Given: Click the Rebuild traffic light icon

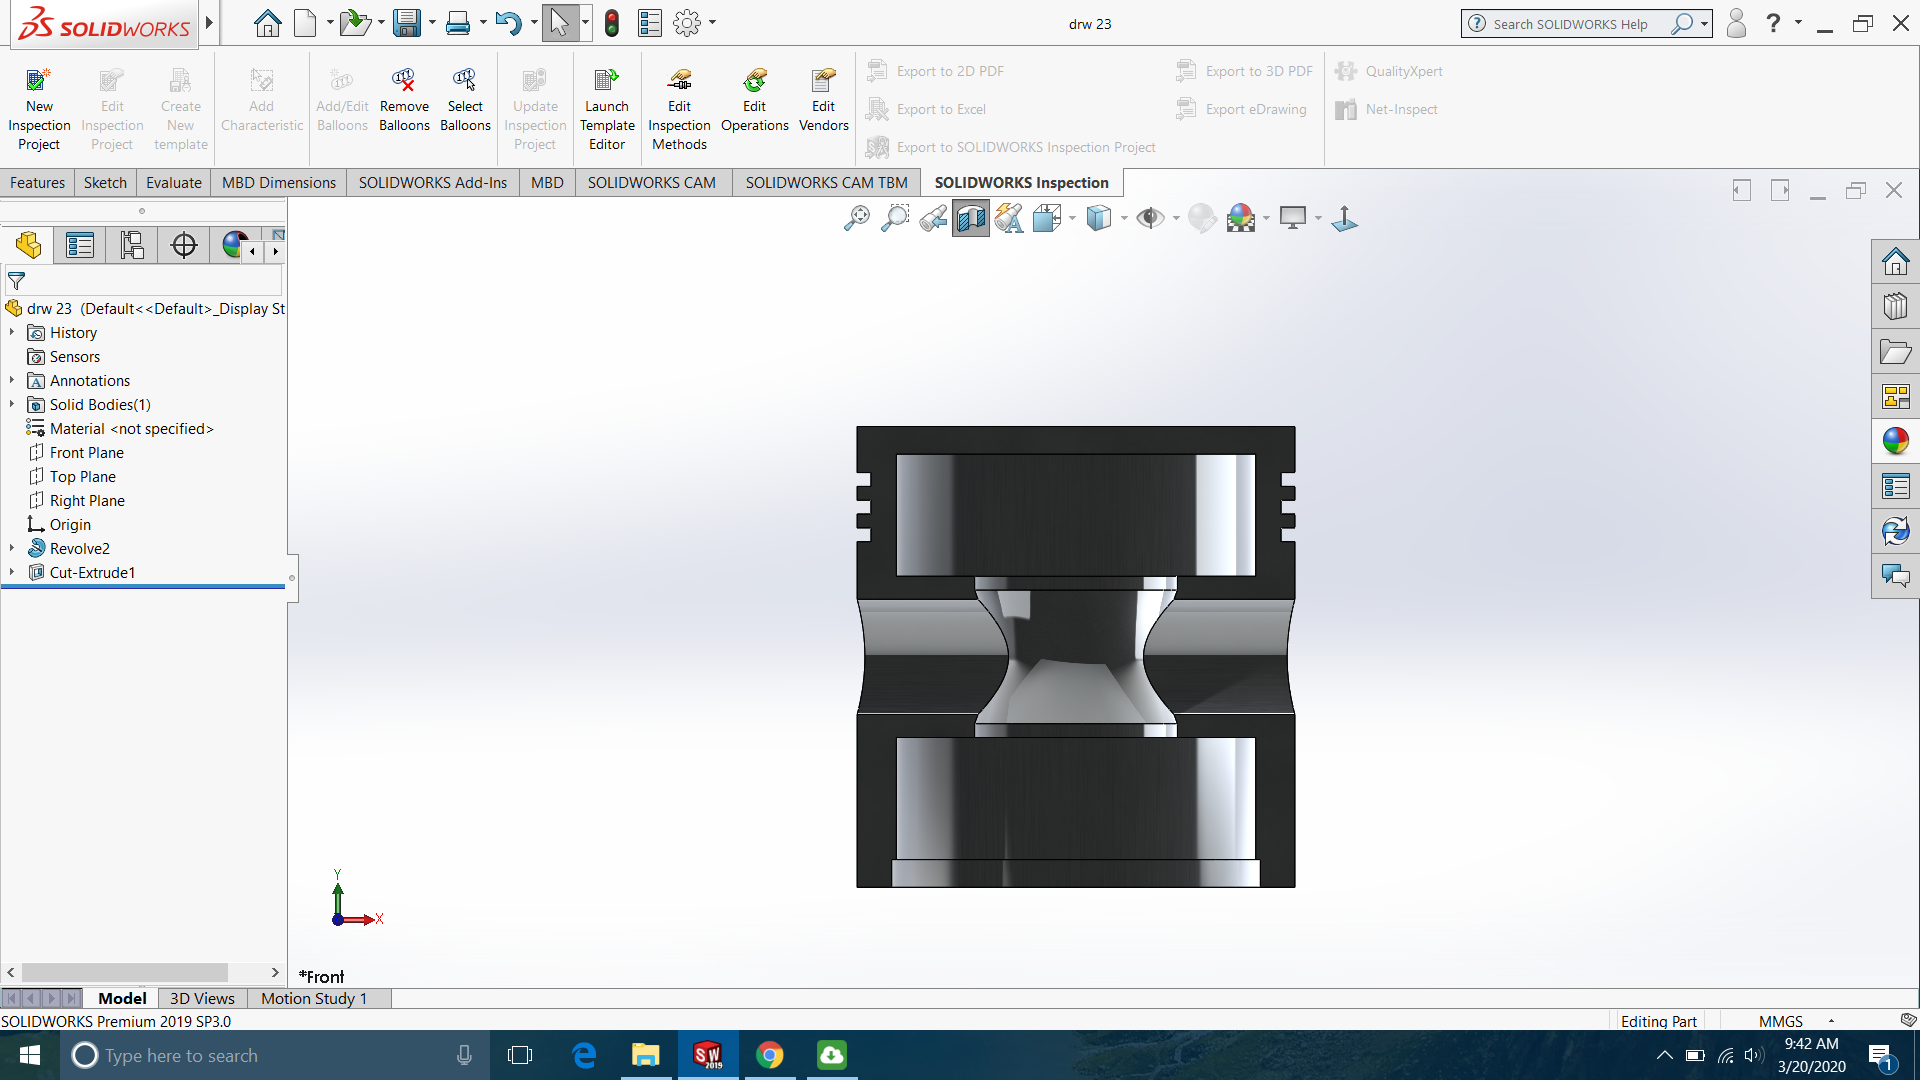Looking at the screenshot, I should pyautogui.click(x=612, y=23).
